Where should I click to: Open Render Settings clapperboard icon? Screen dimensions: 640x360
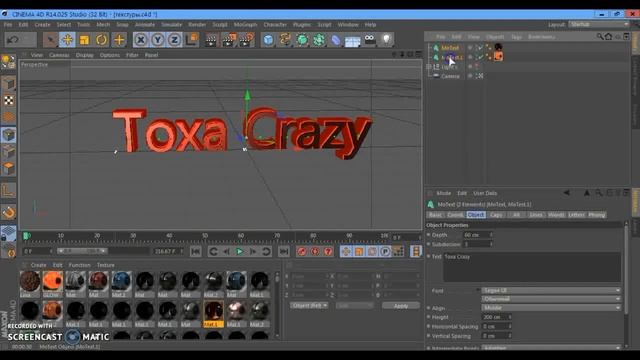(x=247, y=40)
